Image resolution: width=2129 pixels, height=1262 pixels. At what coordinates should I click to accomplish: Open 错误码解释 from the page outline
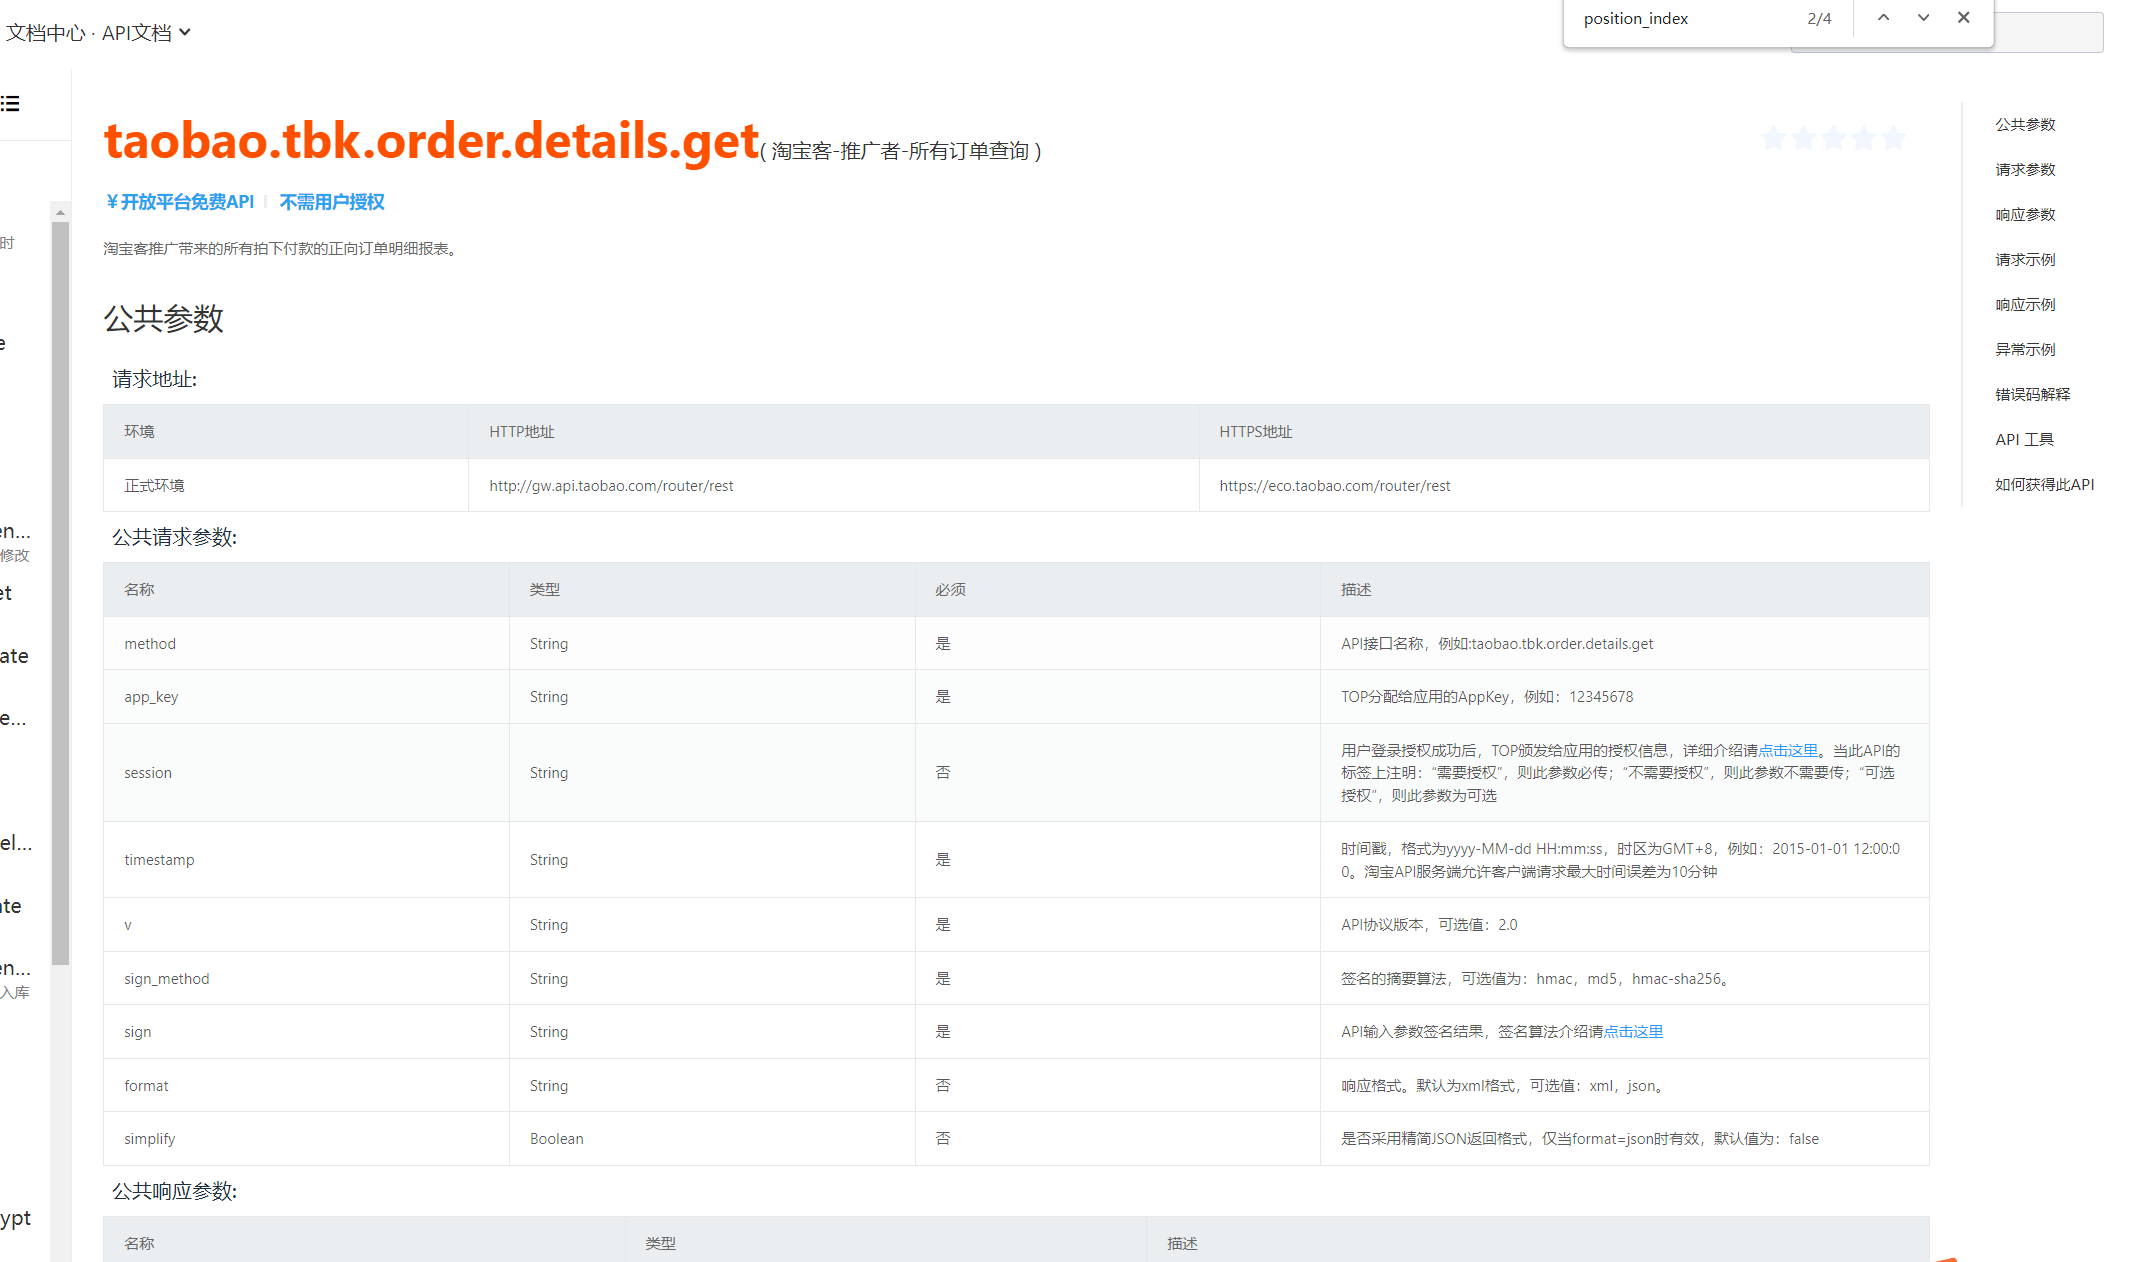pyautogui.click(x=2032, y=394)
